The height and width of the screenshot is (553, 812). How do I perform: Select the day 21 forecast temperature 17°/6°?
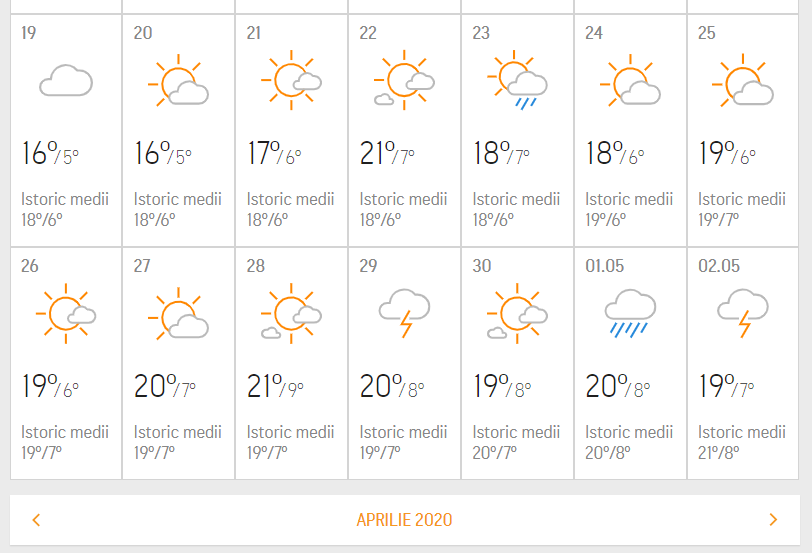click(274, 154)
